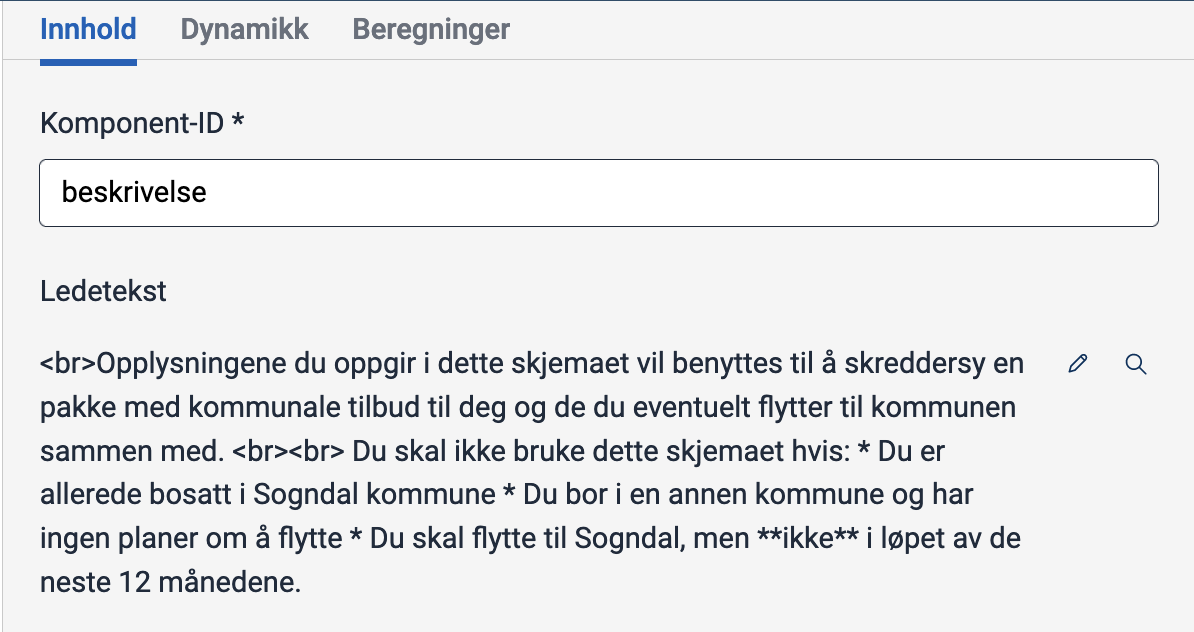This screenshot has width=1194, height=632.
Task: Switch to the Dynamikk tab
Action: pos(244,30)
